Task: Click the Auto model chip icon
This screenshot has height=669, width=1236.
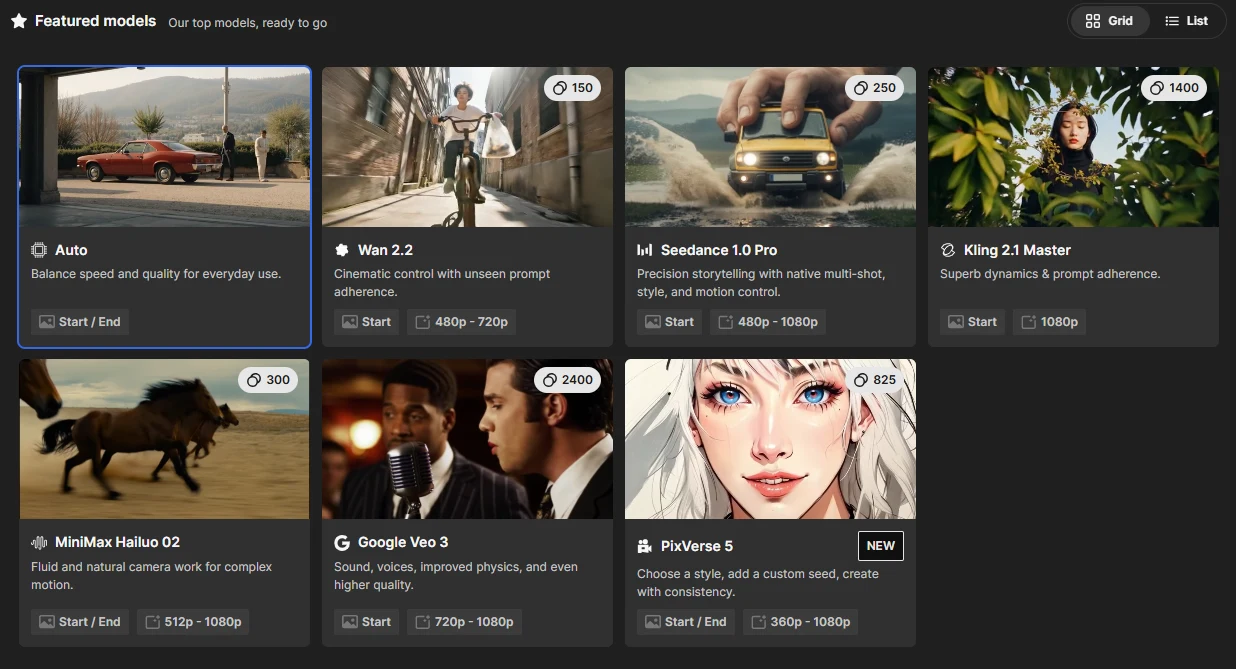Action: (39, 250)
